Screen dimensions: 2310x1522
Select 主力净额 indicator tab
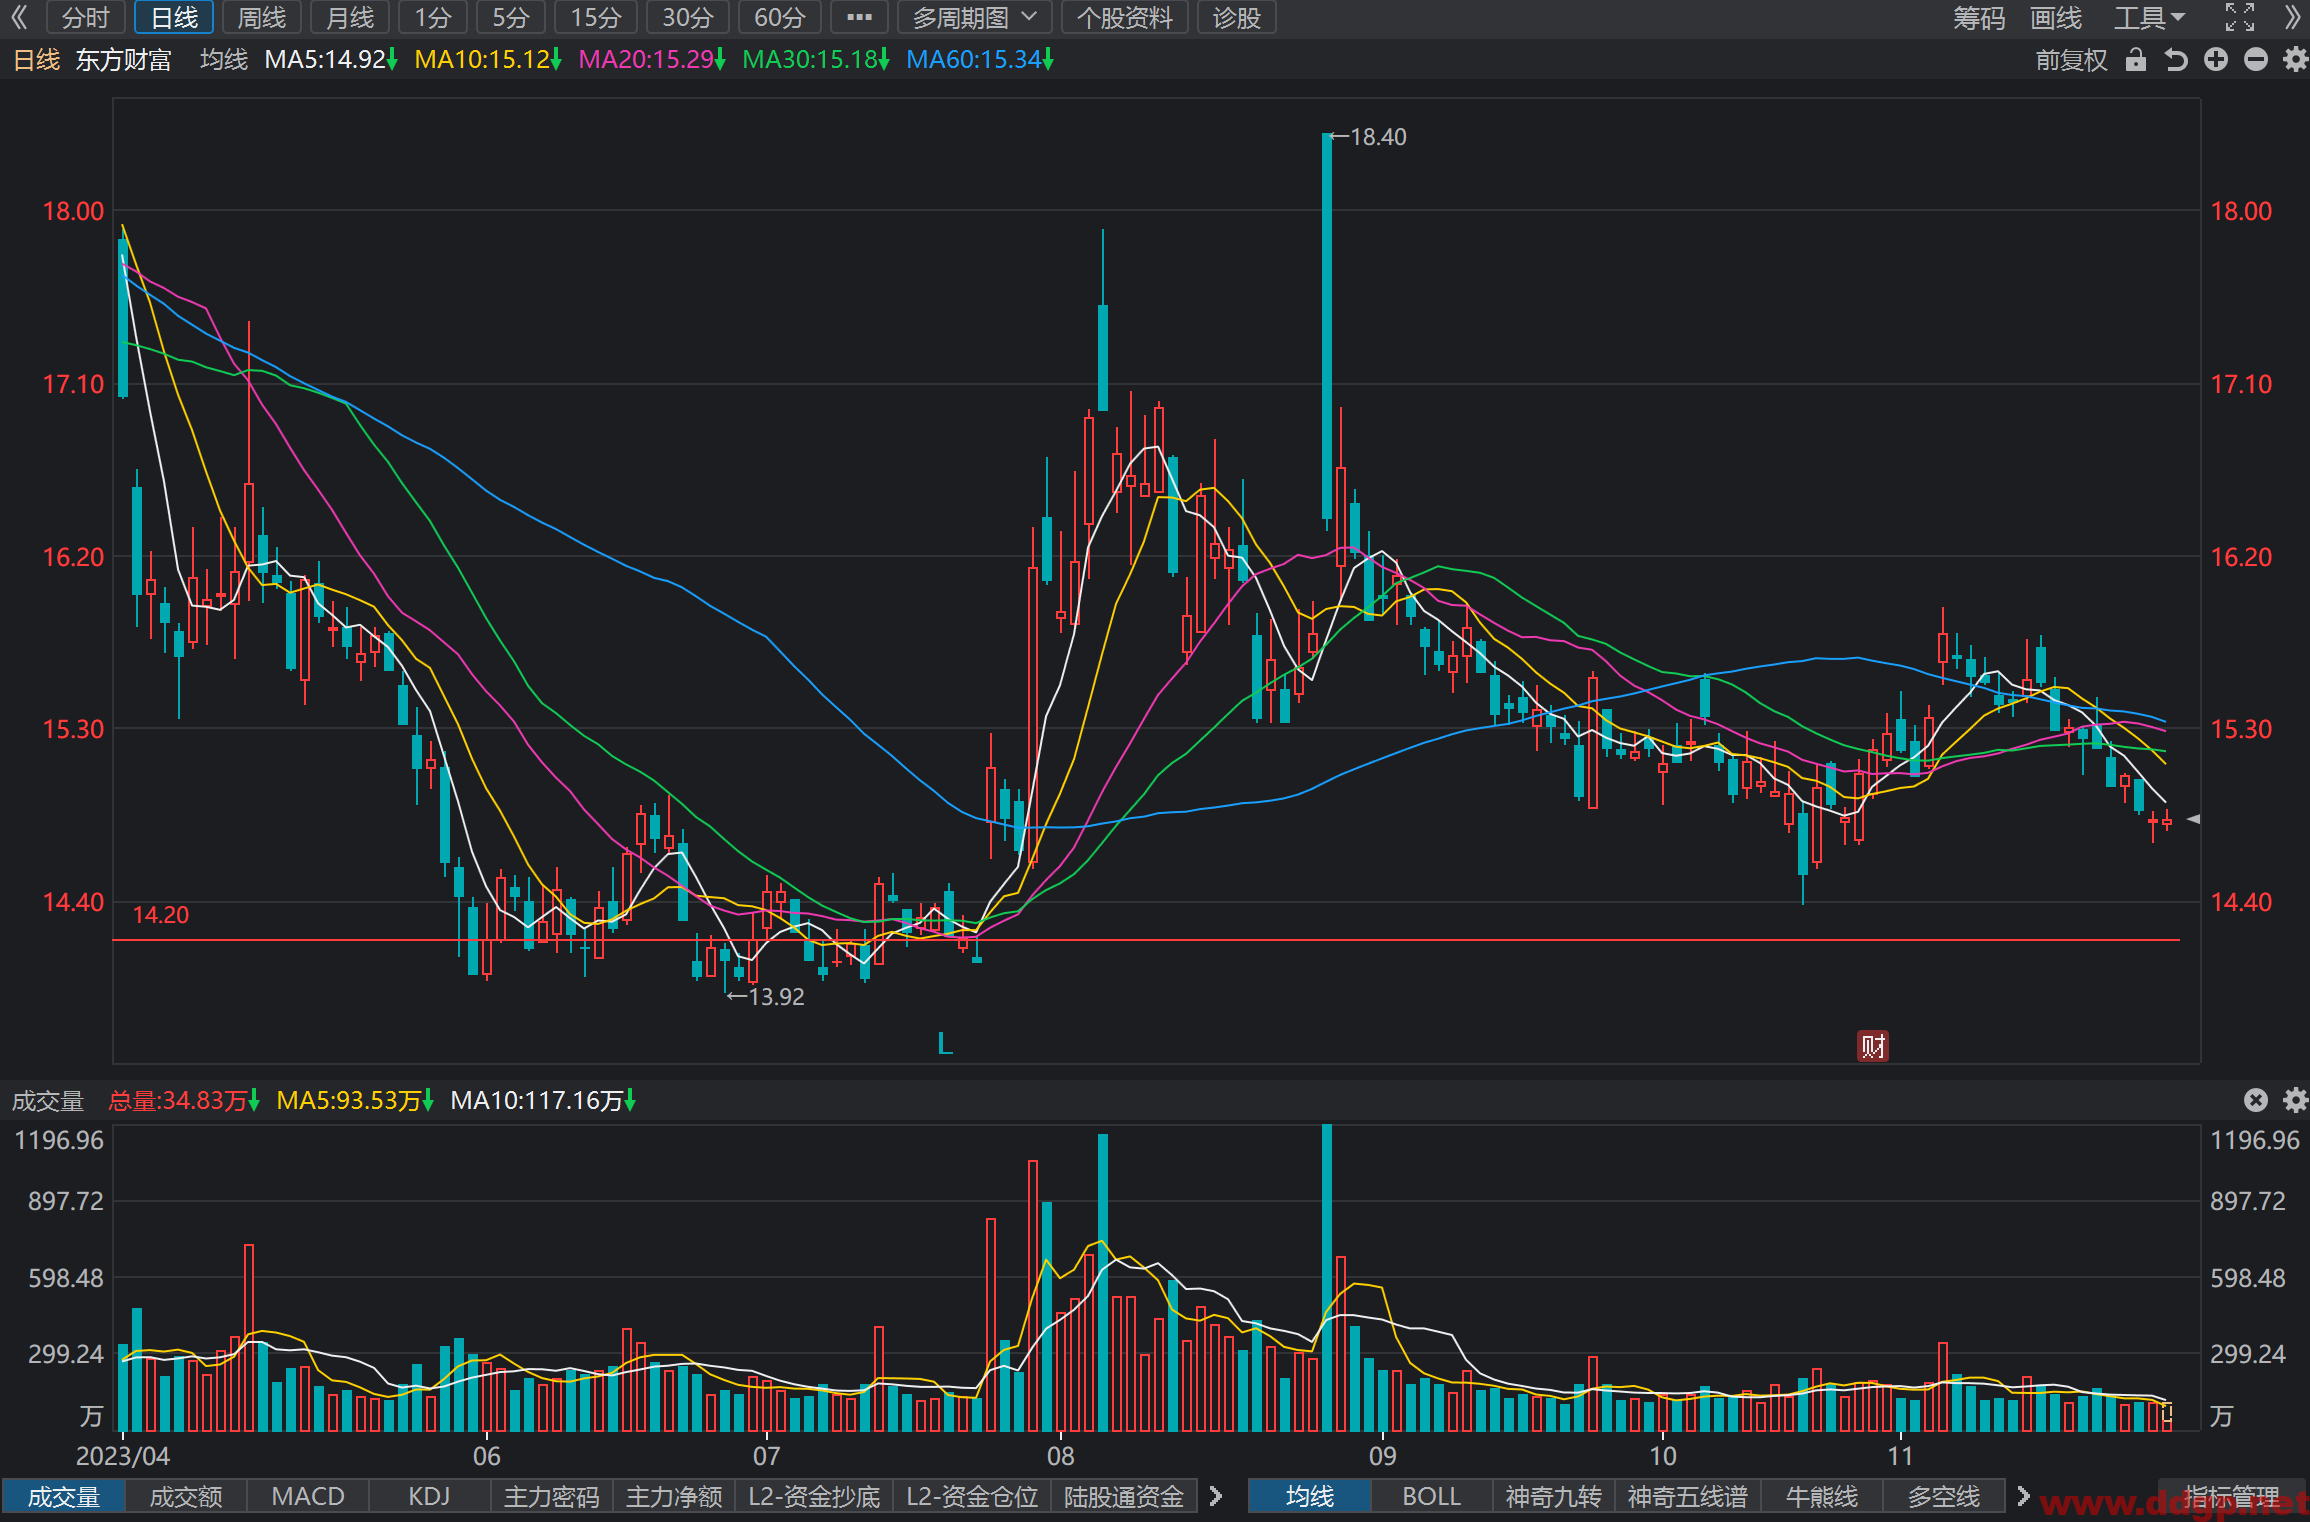[x=674, y=1496]
